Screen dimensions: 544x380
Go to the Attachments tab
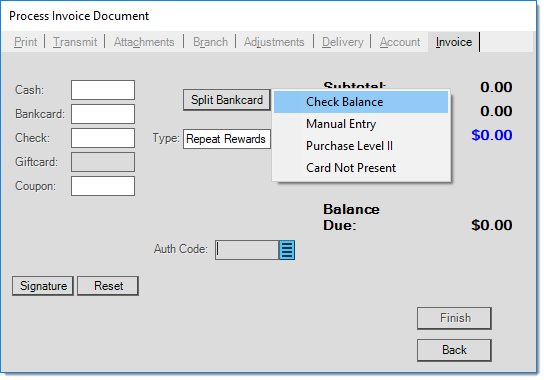point(144,42)
